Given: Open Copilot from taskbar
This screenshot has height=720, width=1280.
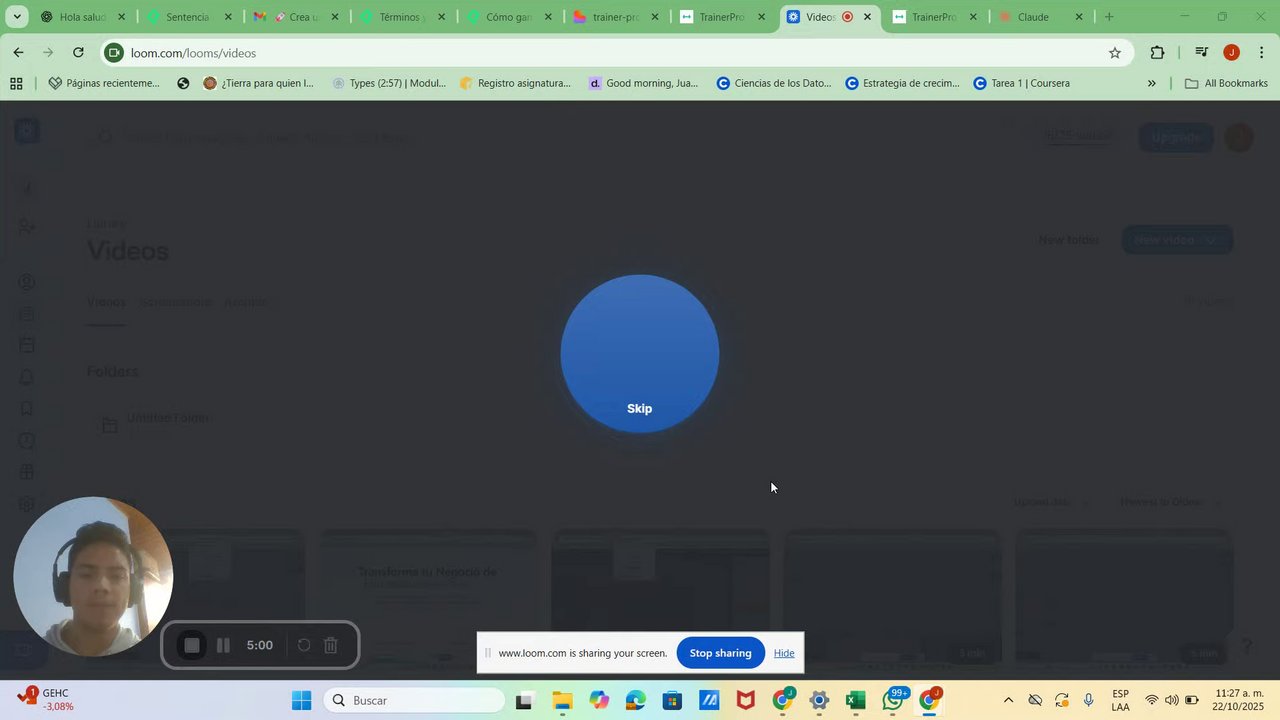Looking at the screenshot, I should pos(599,701).
